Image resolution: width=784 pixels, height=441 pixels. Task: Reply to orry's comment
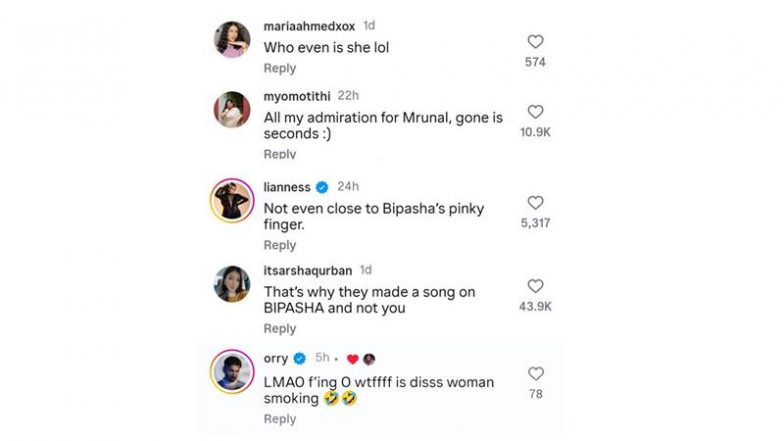(280, 419)
